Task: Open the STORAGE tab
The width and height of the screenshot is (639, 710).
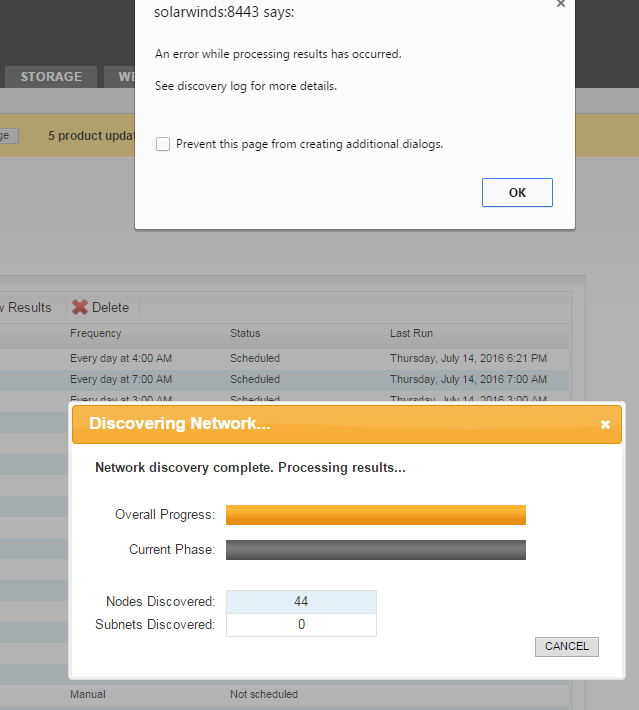Action: coord(51,77)
